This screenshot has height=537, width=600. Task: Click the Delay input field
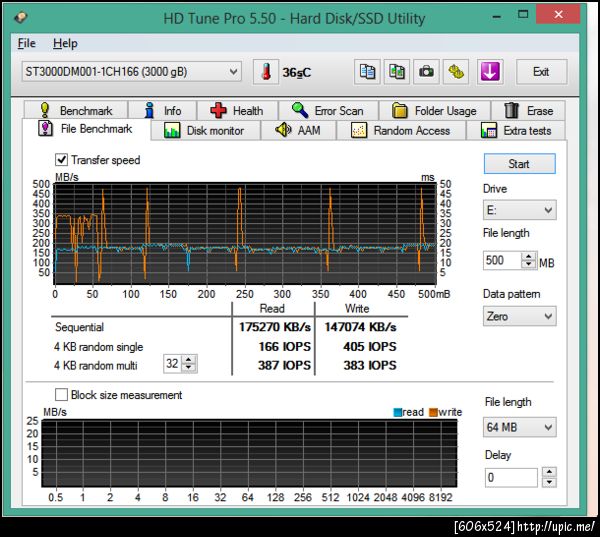(511, 477)
